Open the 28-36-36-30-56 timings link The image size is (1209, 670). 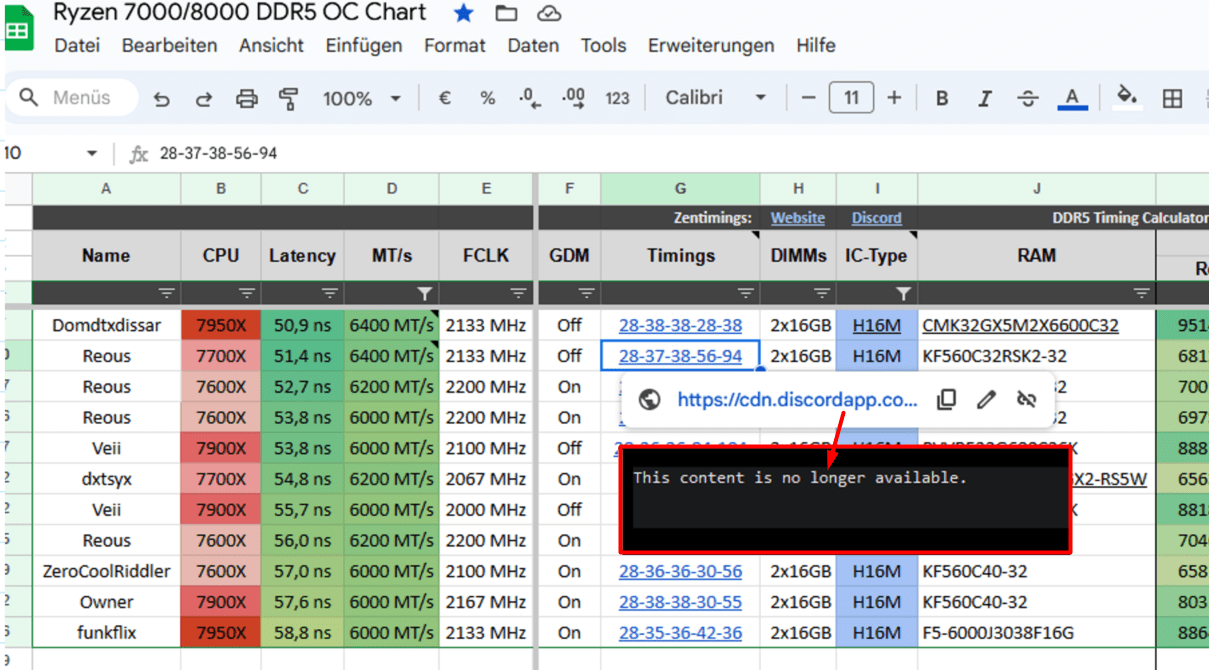click(x=681, y=571)
